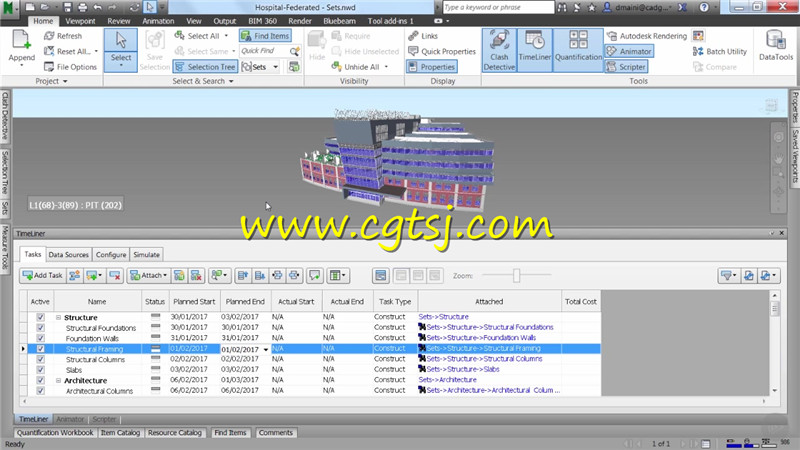Viewport: 800px width, 450px height.
Task: Activate the Select tool
Action: pyautogui.click(x=121, y=50)
